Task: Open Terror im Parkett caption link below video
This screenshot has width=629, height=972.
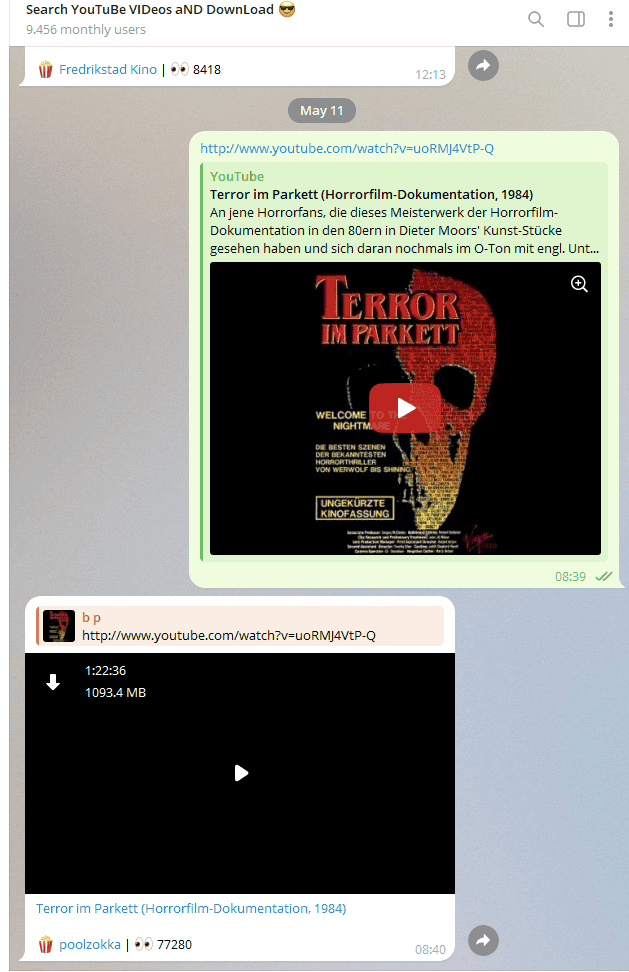Action: 191,908
